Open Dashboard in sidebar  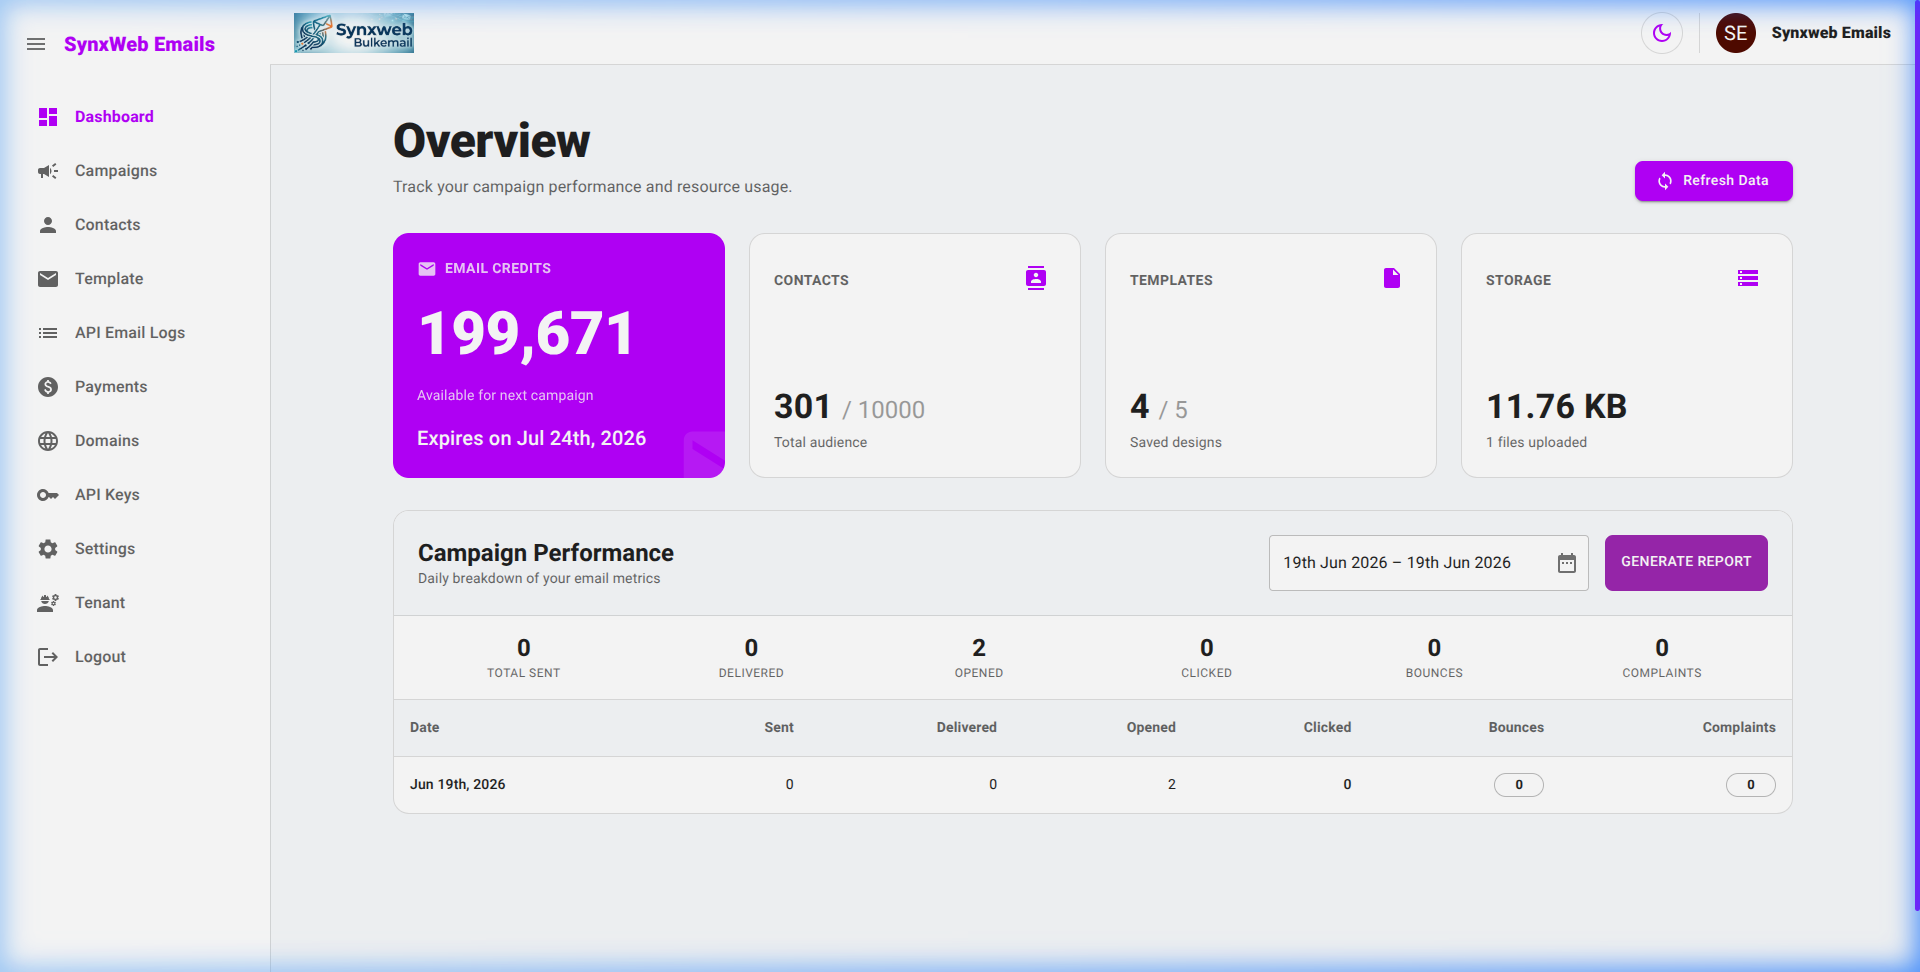(x=114, y=117)
